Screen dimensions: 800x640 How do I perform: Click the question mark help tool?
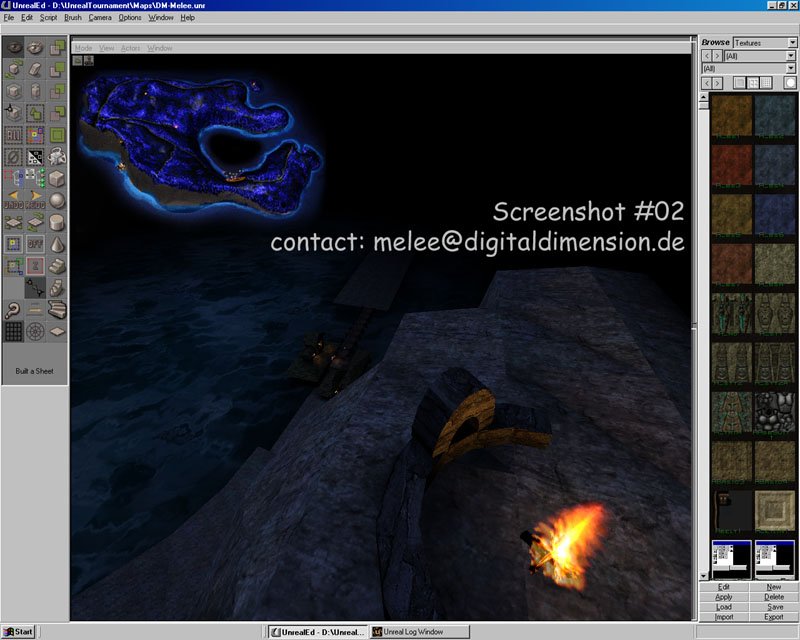[x=13, y=310]
